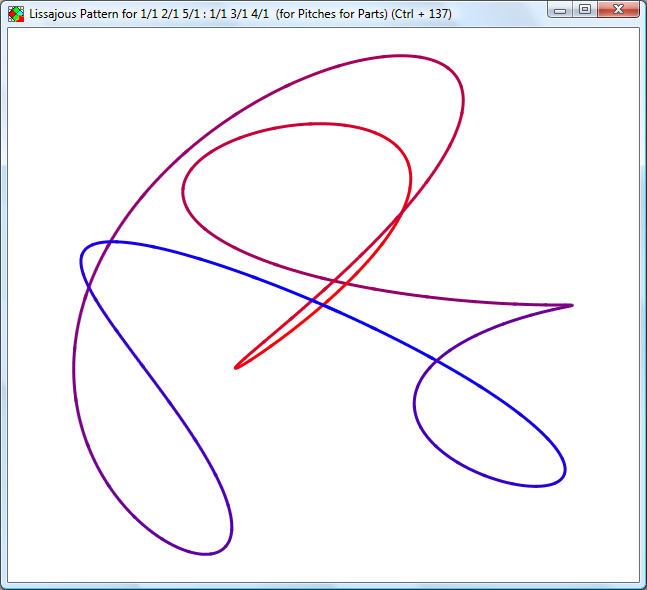Minimize the Lissajous Pattern window

coord(563,10)
